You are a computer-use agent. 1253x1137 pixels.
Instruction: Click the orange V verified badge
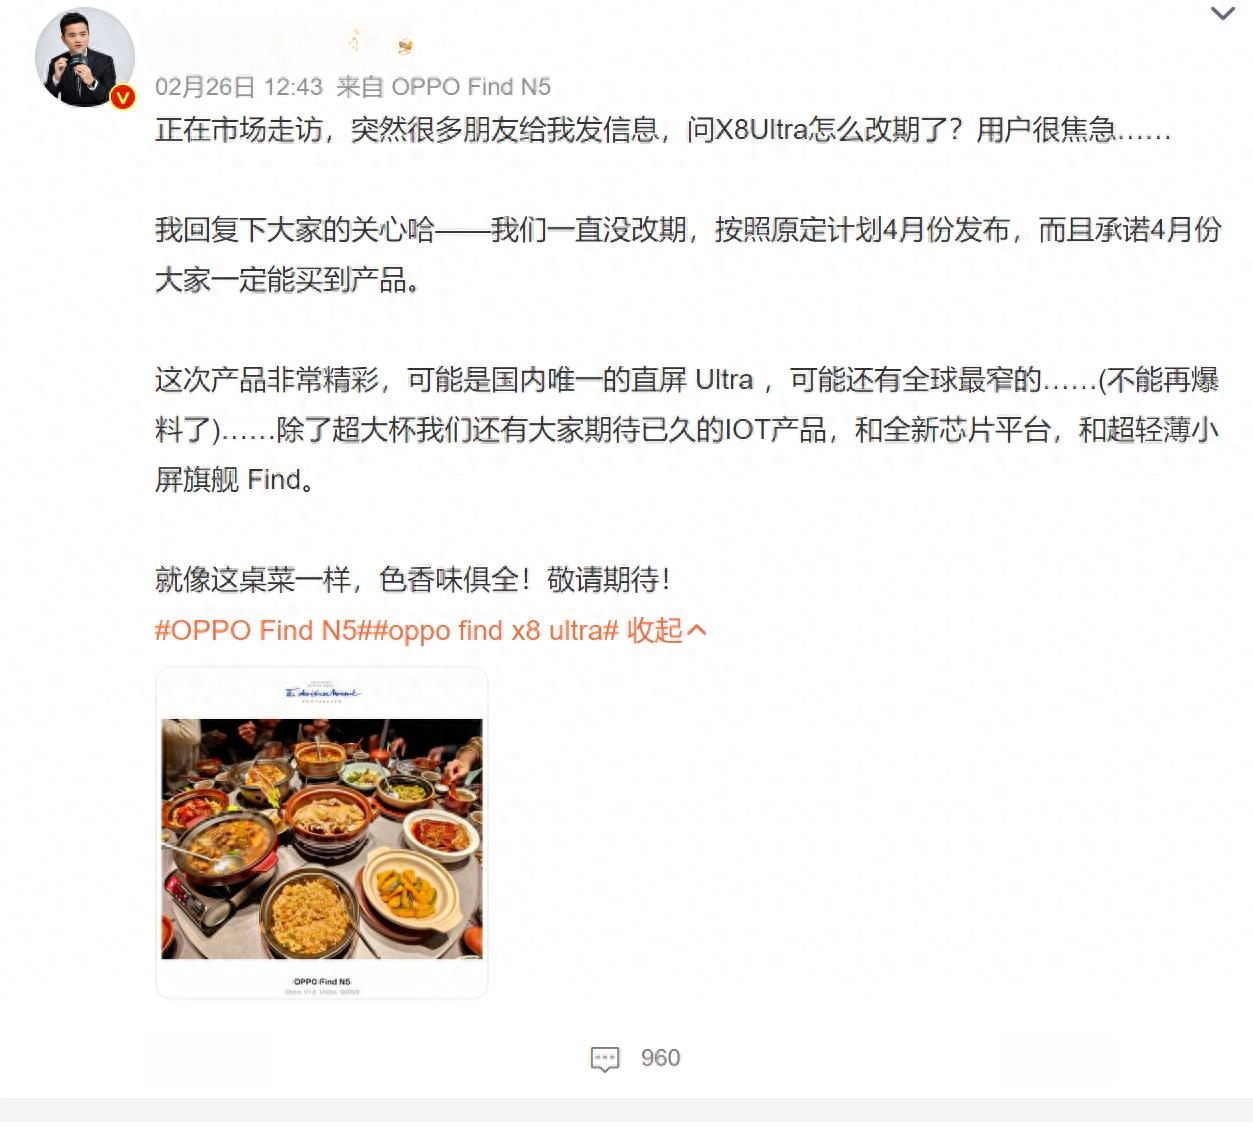(122, 96)
